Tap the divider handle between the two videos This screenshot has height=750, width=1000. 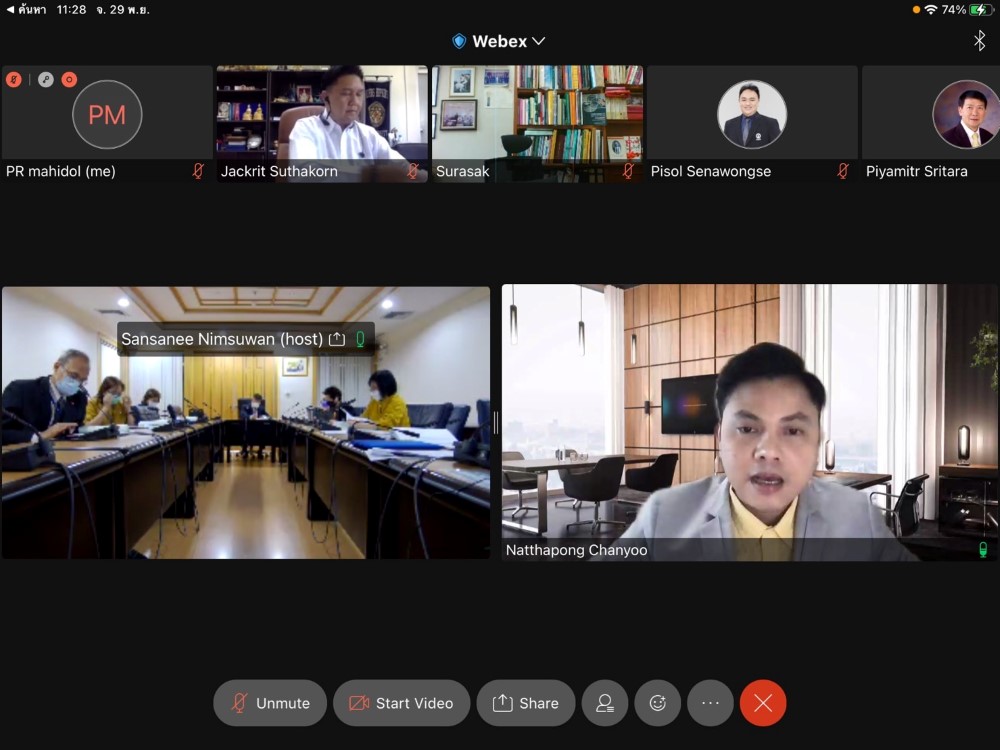(x=496, y=422)
